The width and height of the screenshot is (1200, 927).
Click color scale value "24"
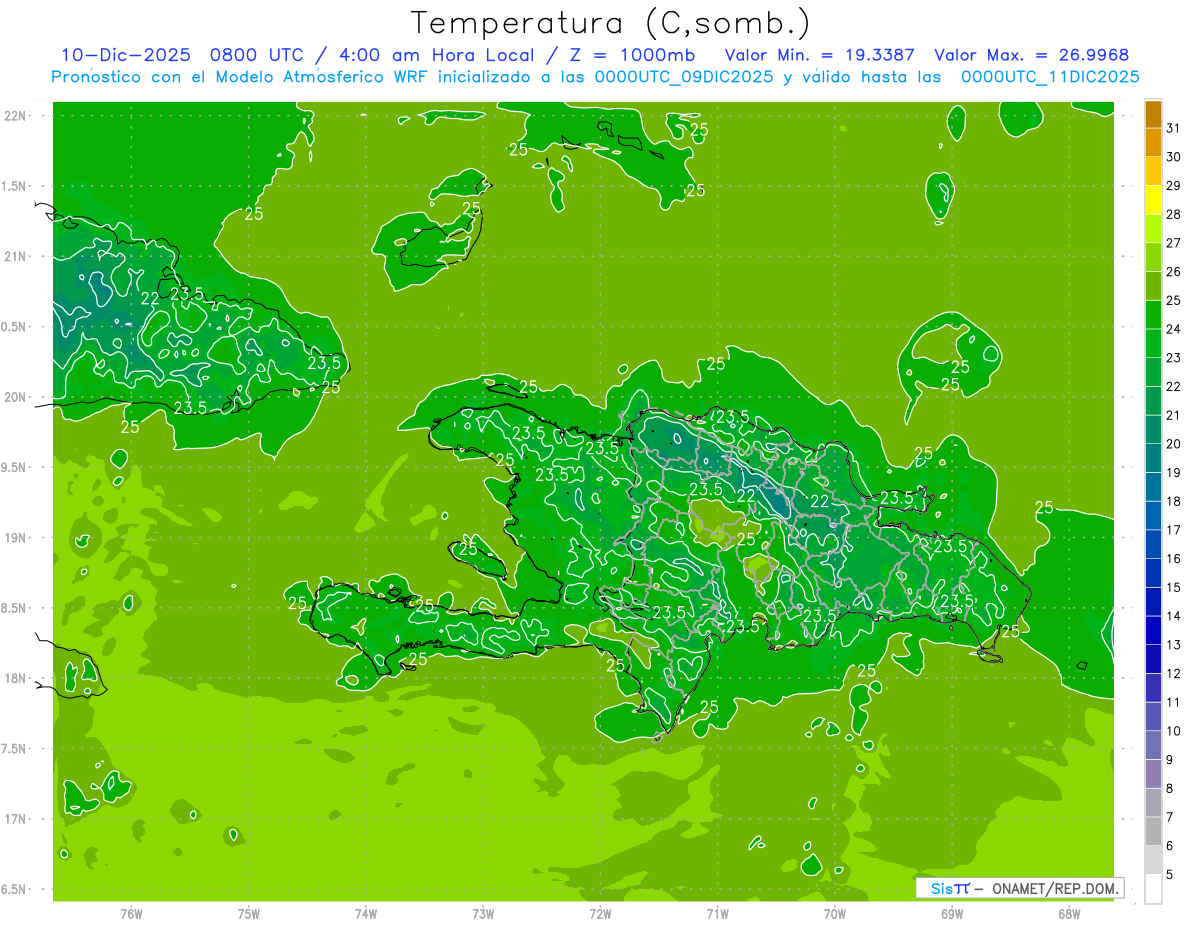tap(1174, 329)
